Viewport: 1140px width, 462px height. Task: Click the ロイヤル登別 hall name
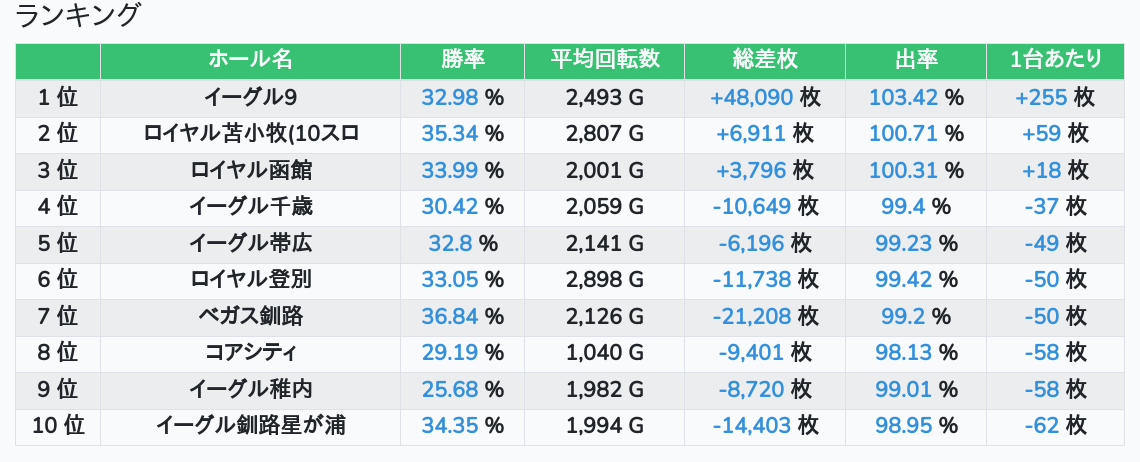[250, 280]
